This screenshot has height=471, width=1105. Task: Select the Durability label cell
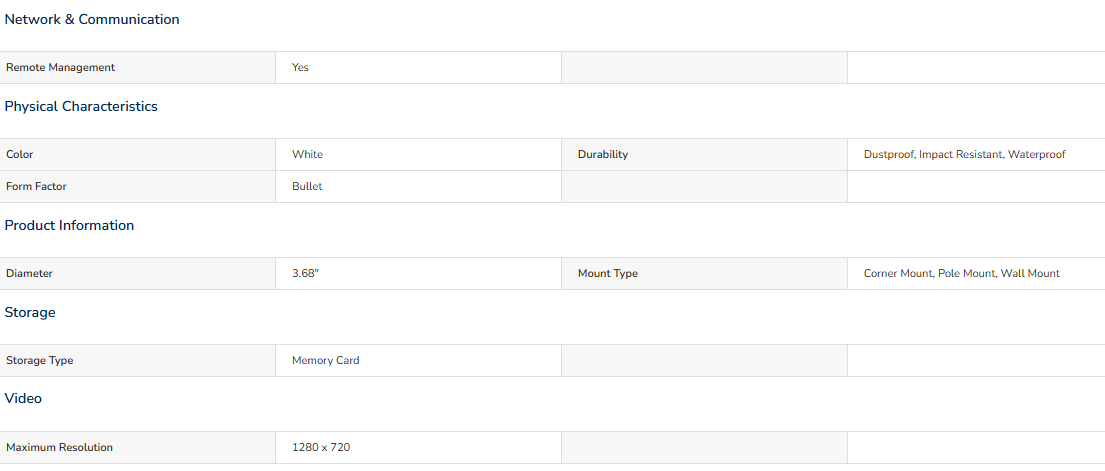pyautogui.click(x=704, y=154)
